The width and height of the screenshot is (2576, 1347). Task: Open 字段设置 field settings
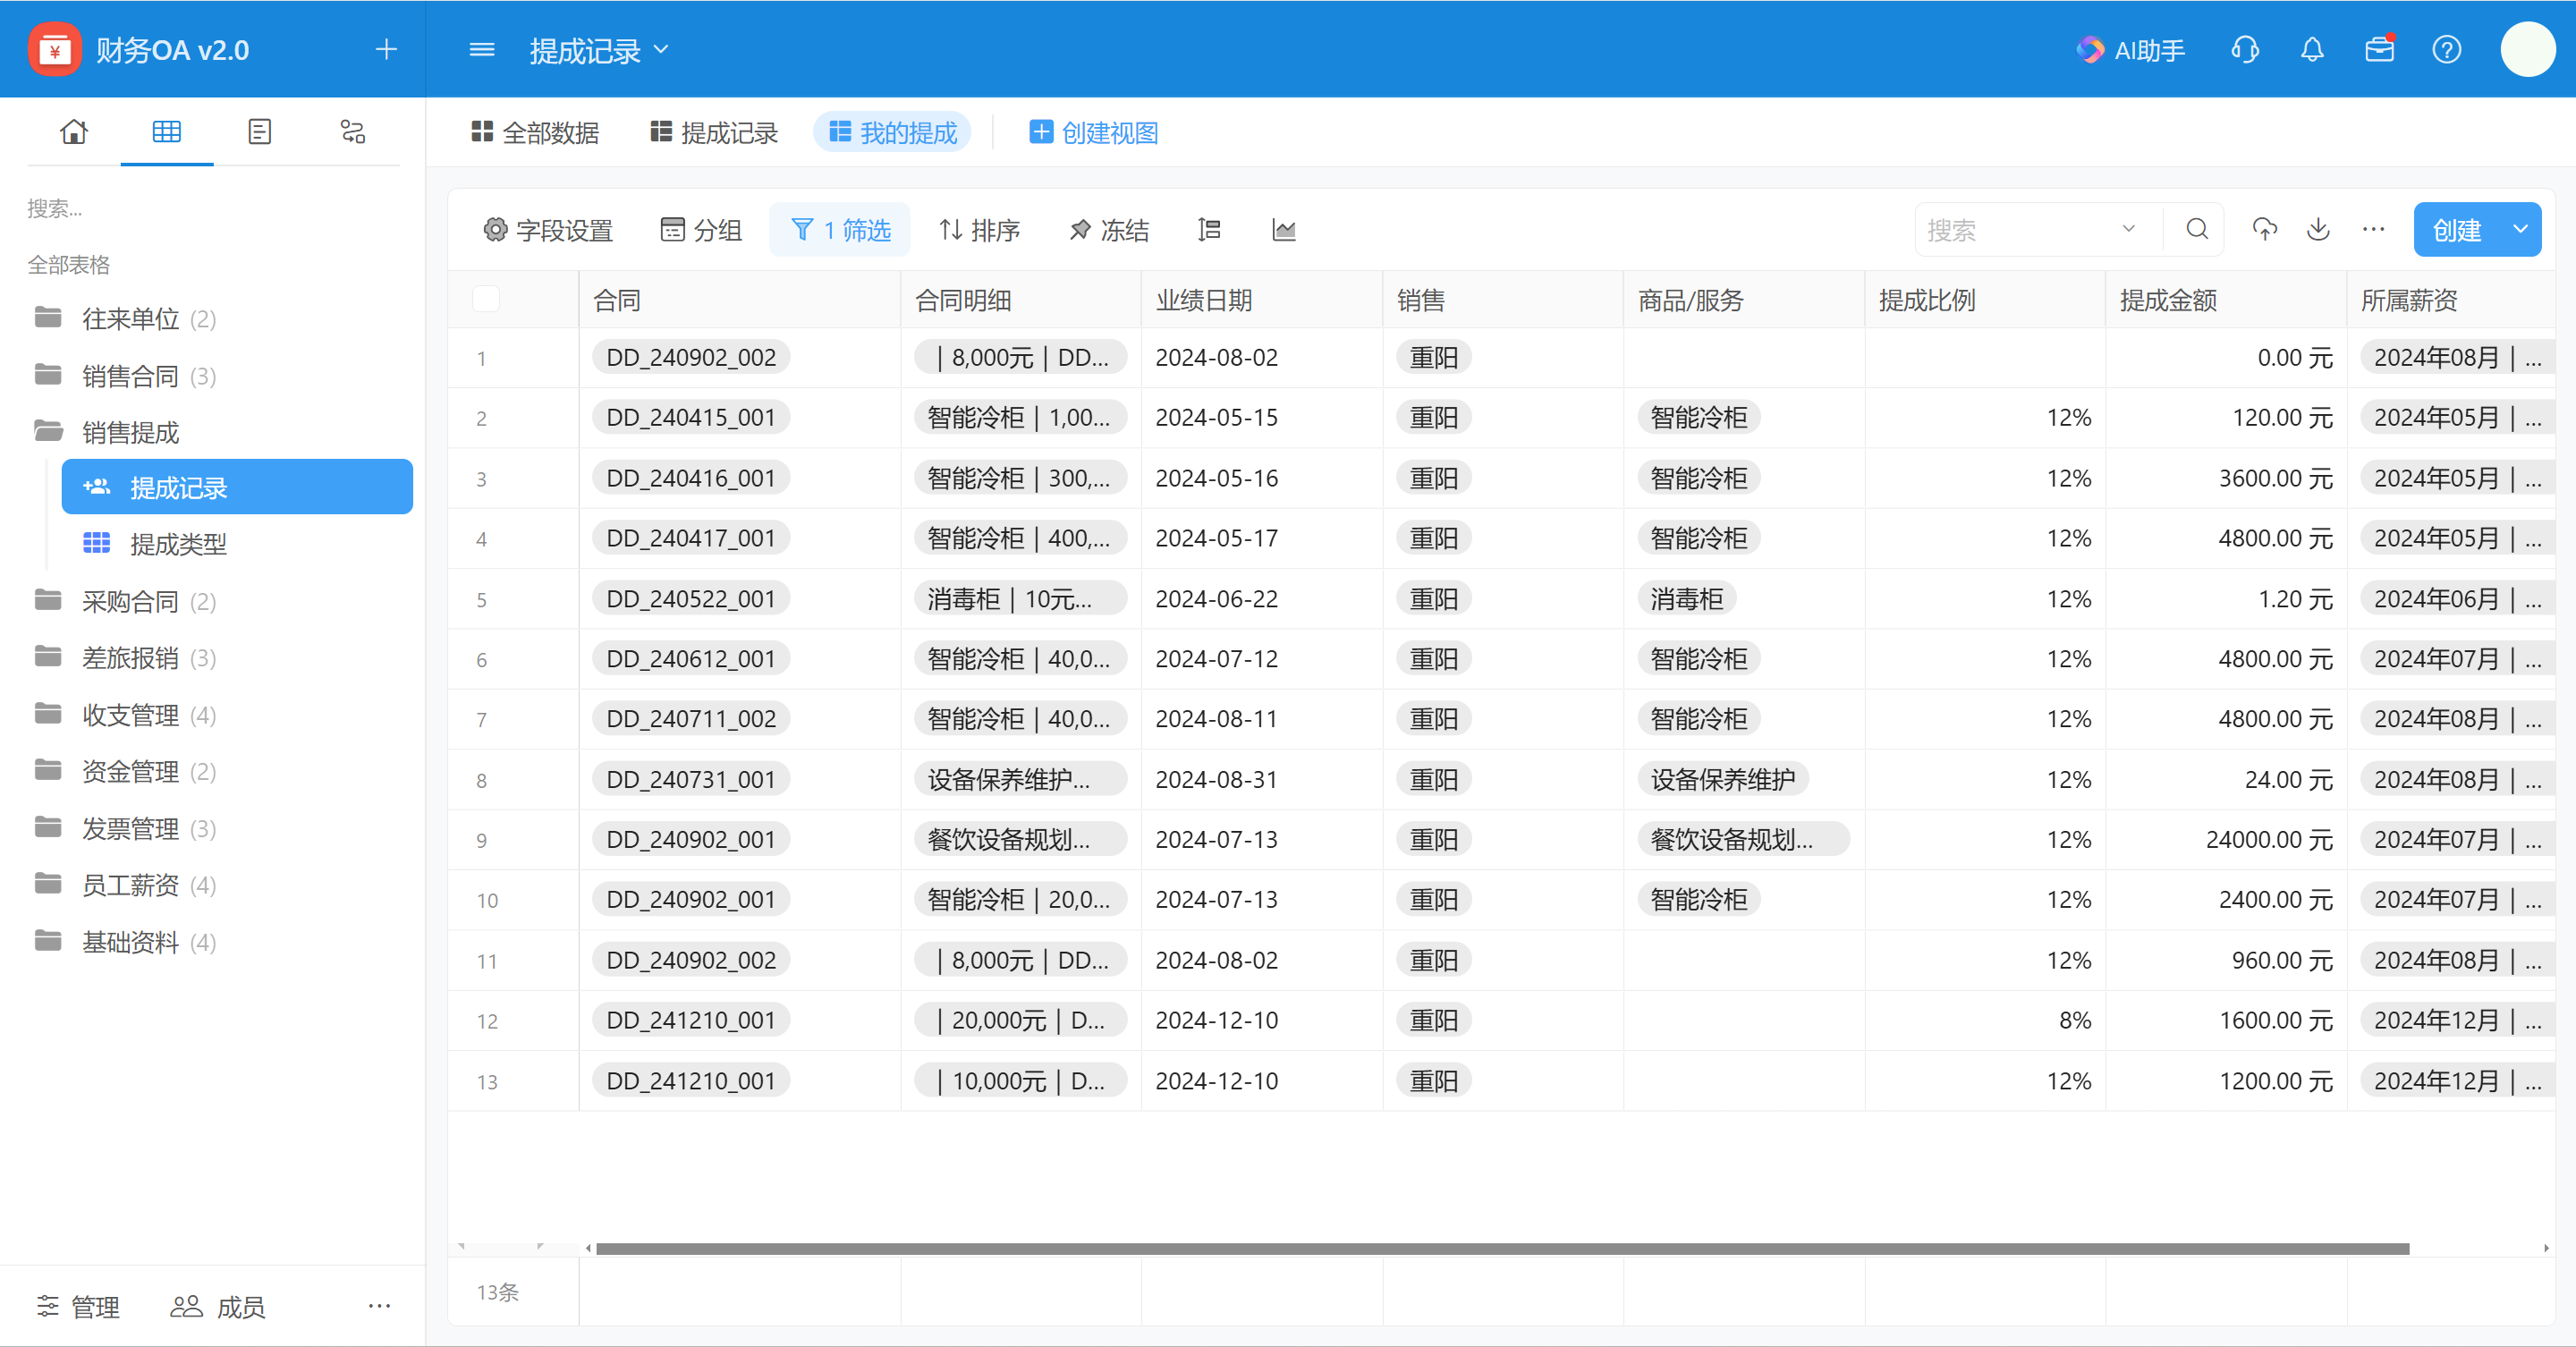click(x=548, y=230)
